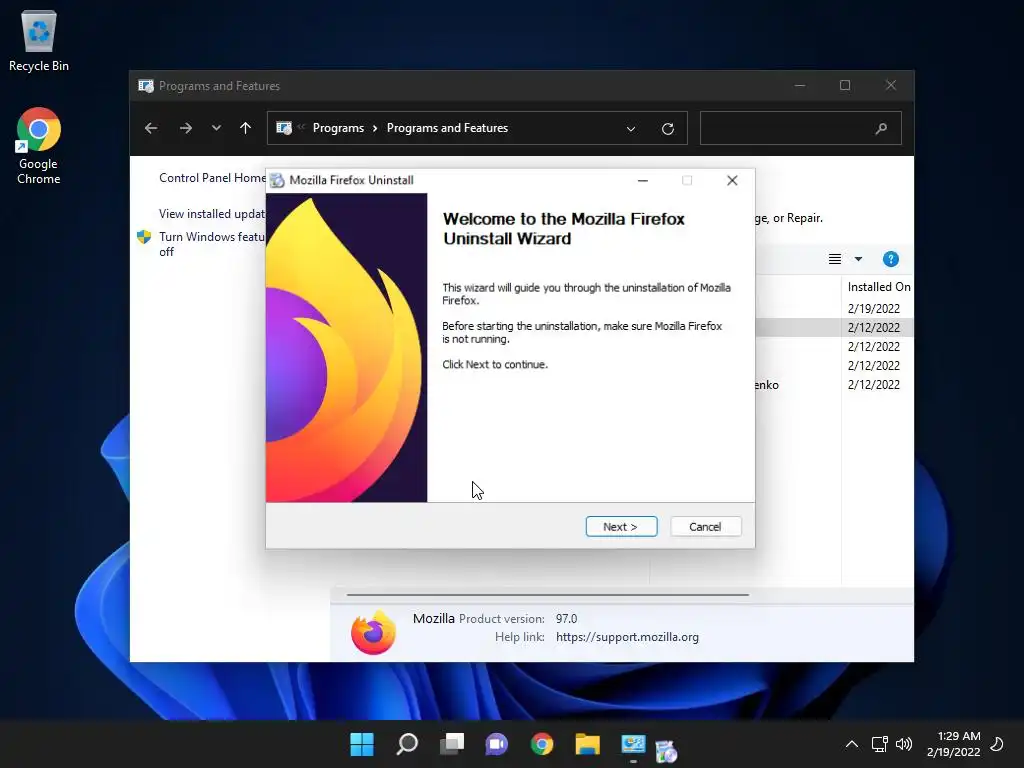Select Google Chrome desktop shortcut
This screenshot has width=1024, height=768.
pyautogui.click(x=39, y=146)
